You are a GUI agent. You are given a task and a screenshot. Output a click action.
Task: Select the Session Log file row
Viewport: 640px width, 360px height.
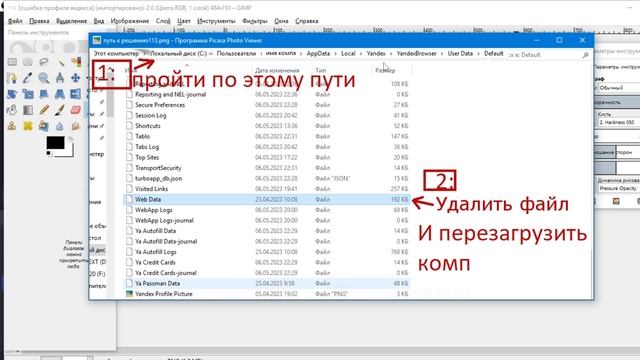click(267, 116)
